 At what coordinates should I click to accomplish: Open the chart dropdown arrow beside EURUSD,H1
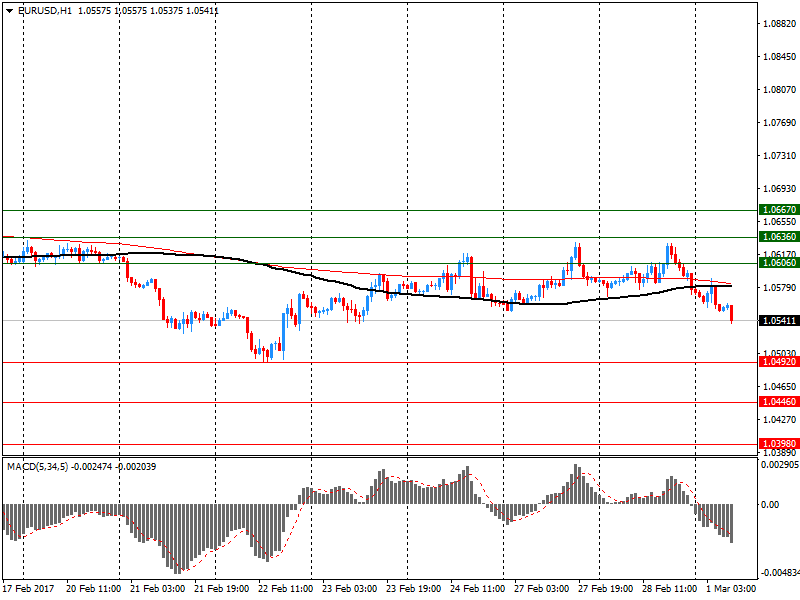click(10, 11)
